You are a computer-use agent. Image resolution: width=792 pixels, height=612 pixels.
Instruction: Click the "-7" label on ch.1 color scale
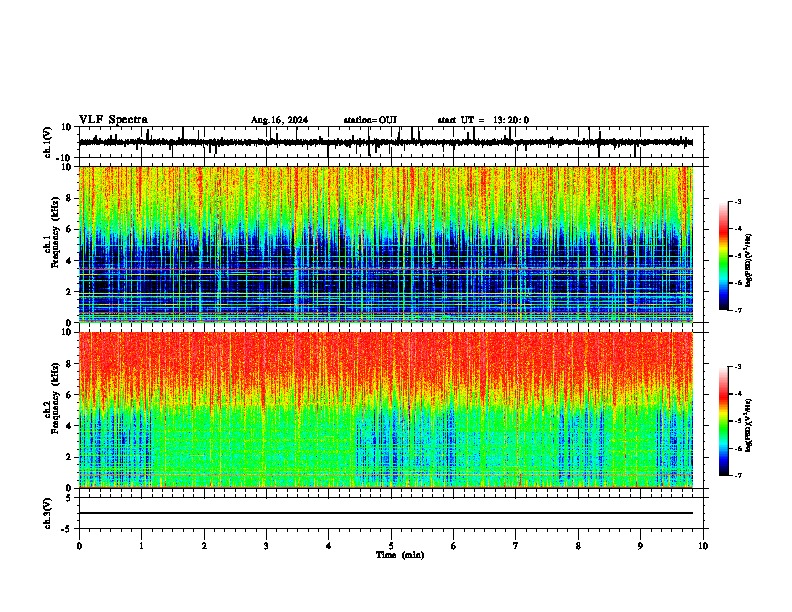[737, 310]
